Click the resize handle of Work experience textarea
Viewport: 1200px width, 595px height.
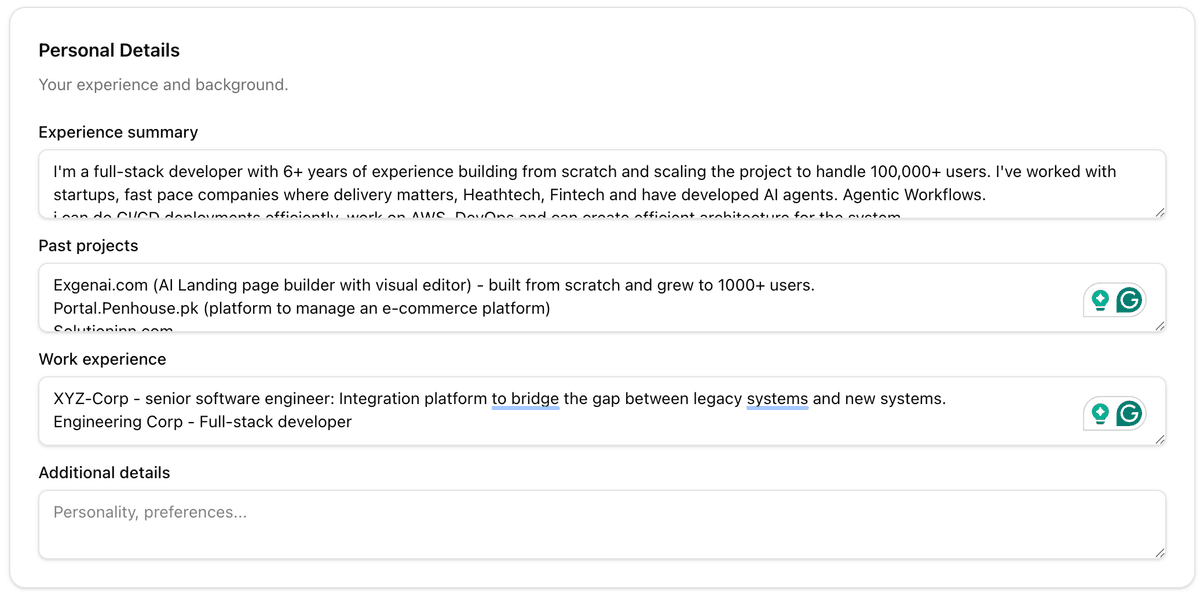pyautogui.click(x=1160, y=439)
